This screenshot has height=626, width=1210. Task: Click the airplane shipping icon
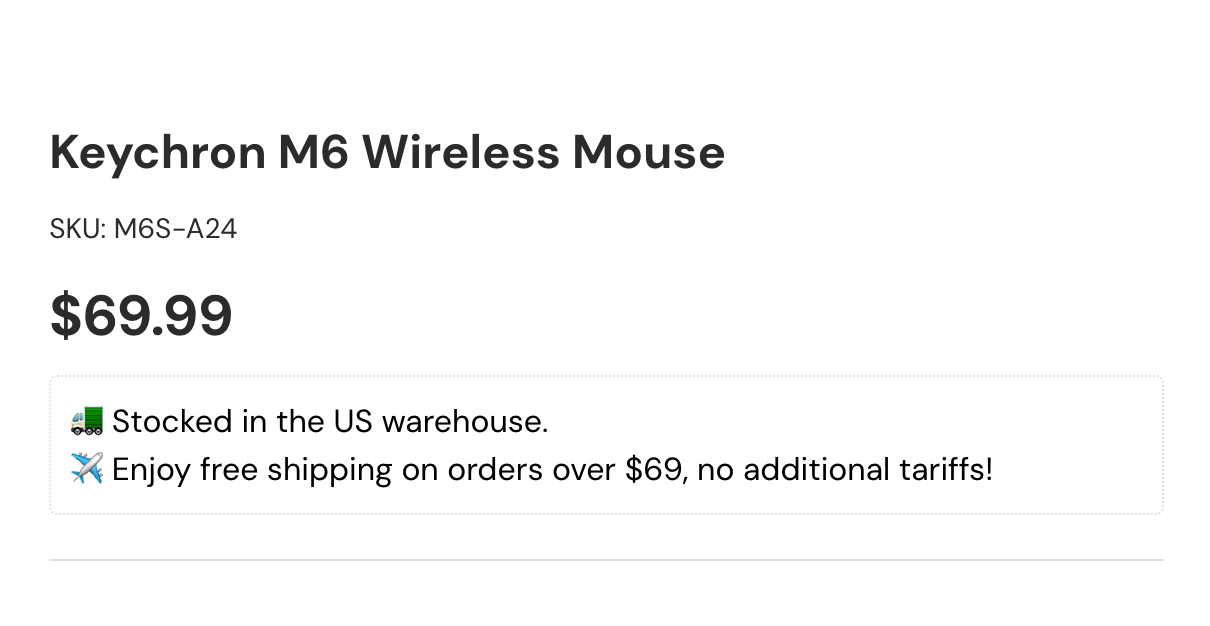87,469
